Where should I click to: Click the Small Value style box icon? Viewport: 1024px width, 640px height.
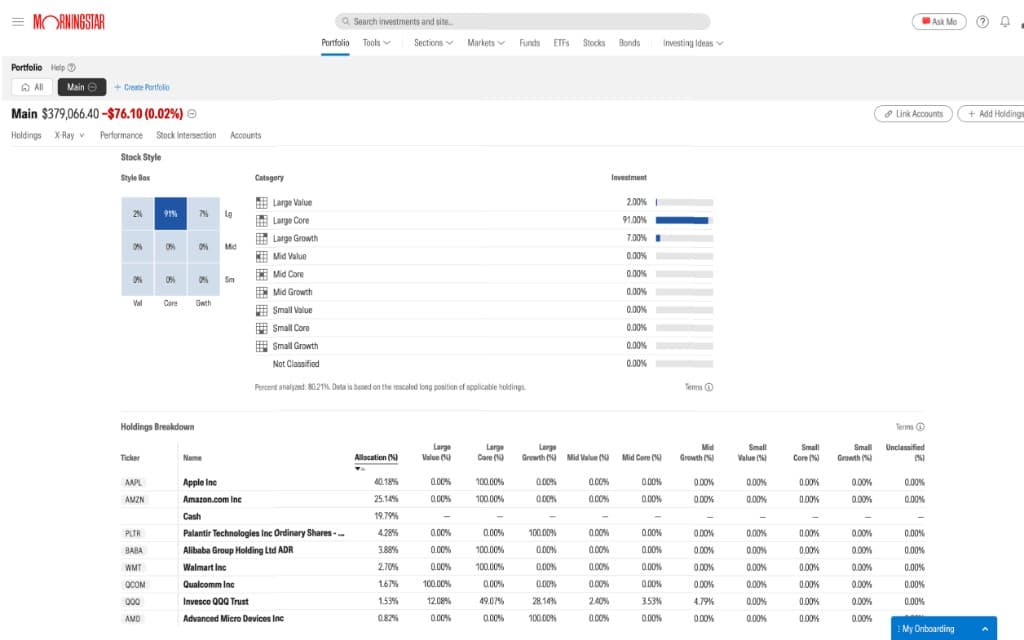262,310
